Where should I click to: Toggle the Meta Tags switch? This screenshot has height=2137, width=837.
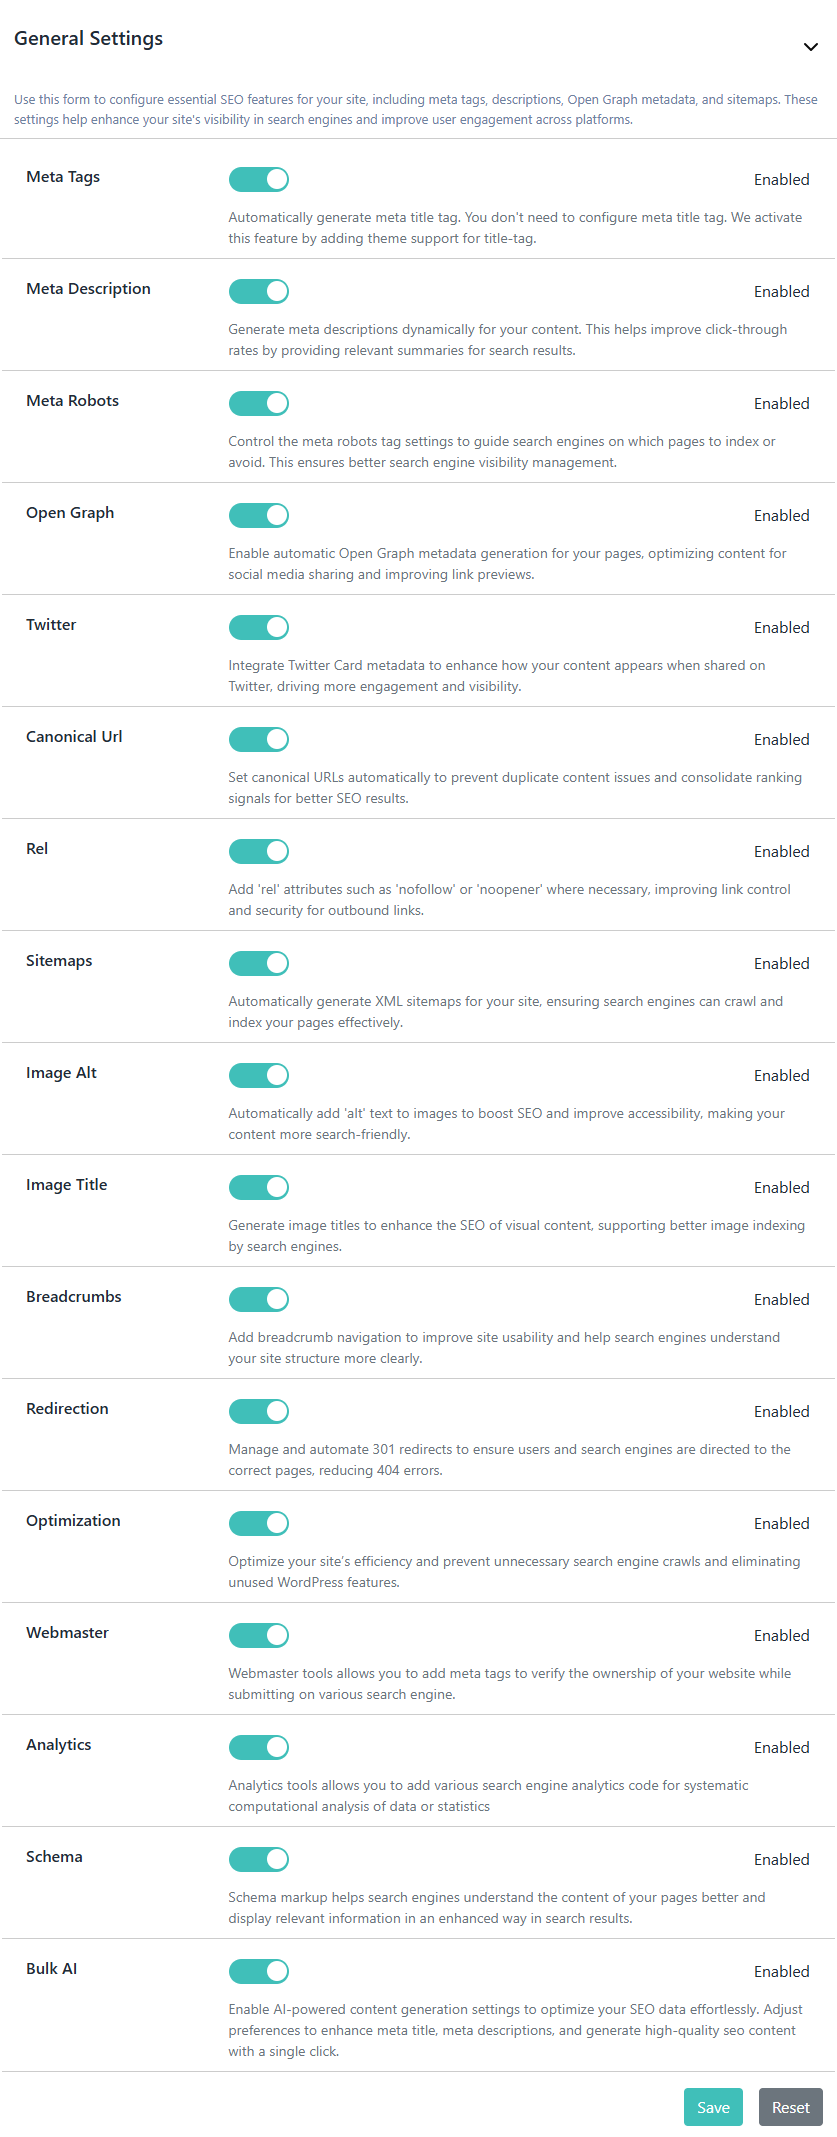pyautogui.click(x=259, y=179)
